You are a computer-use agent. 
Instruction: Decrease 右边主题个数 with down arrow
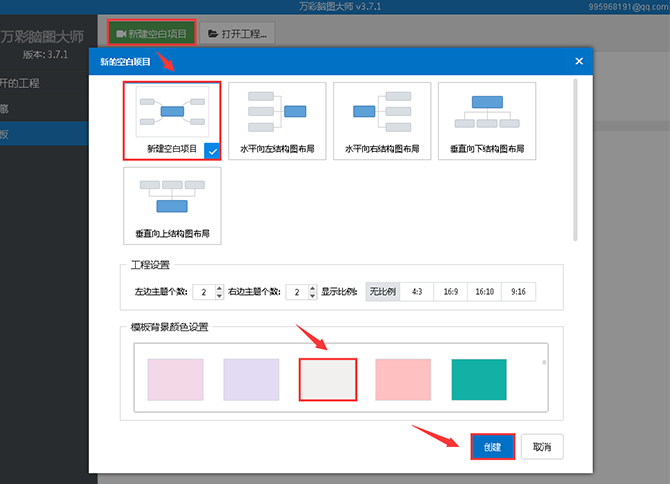pyautogui.click(x=312, y=296)
